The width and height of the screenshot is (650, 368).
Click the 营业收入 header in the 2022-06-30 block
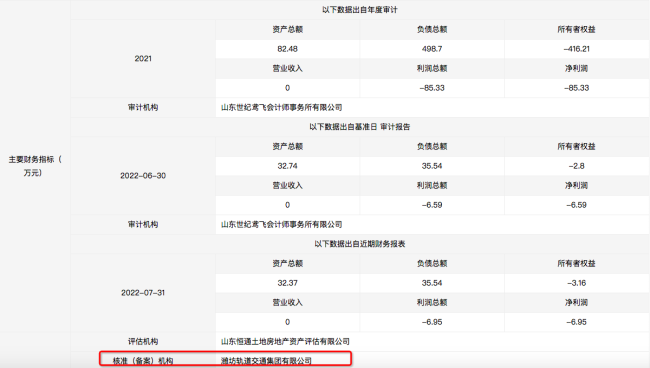(287, 185)
